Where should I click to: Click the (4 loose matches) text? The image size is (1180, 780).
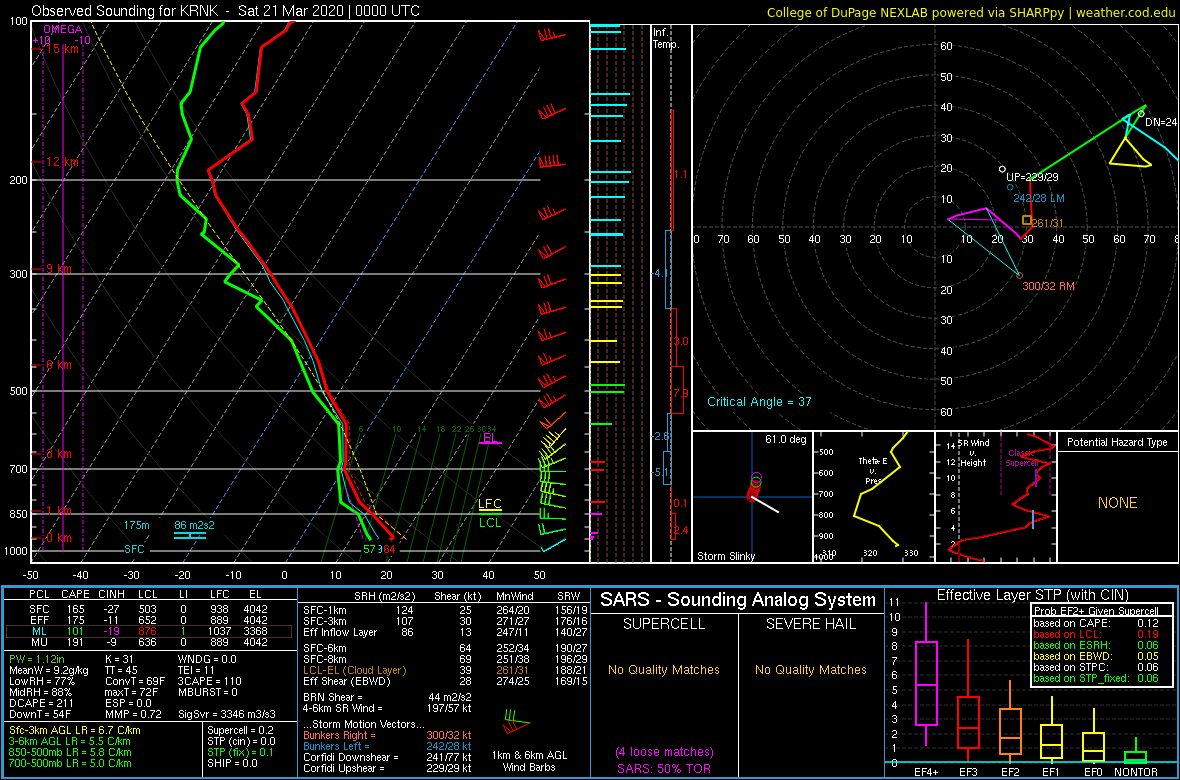click(663, 751)
